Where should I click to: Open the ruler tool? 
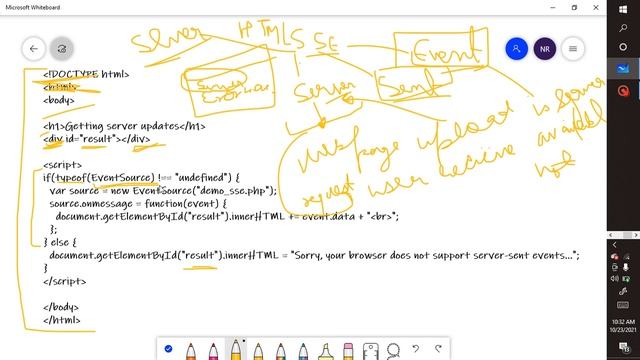point(371,351)
